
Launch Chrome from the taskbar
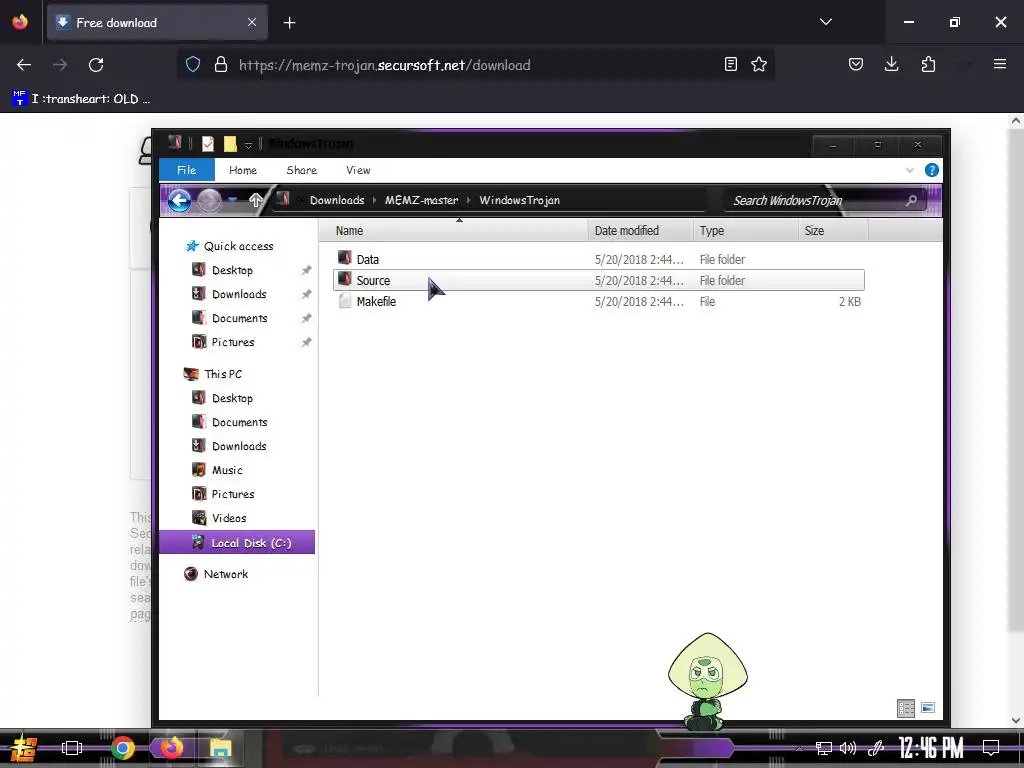click(x=123, y=748)
